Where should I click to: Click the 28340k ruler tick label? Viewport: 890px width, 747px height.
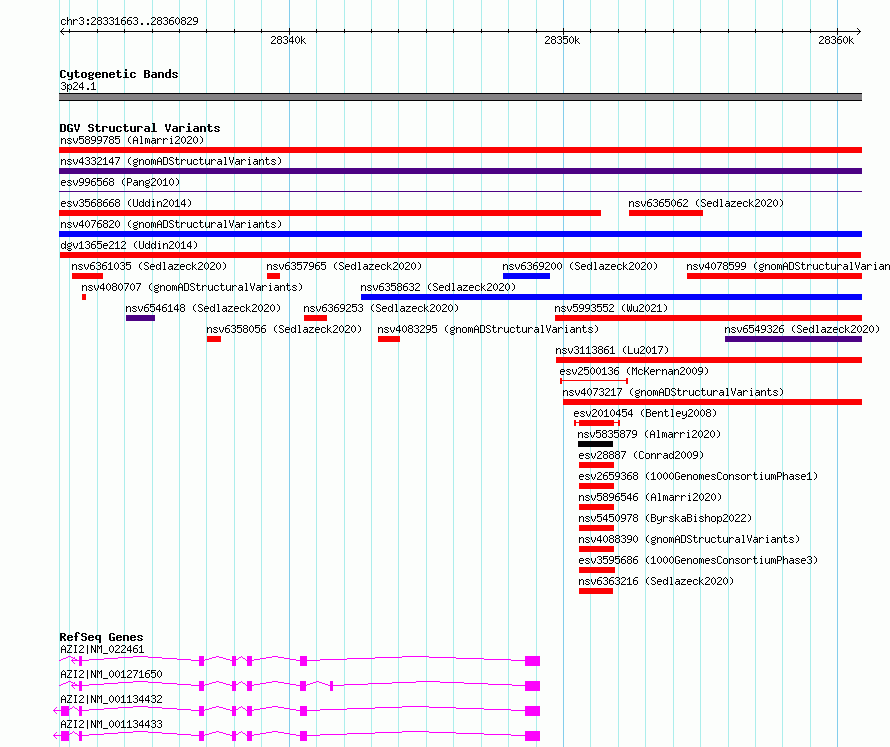coord(288,40)
